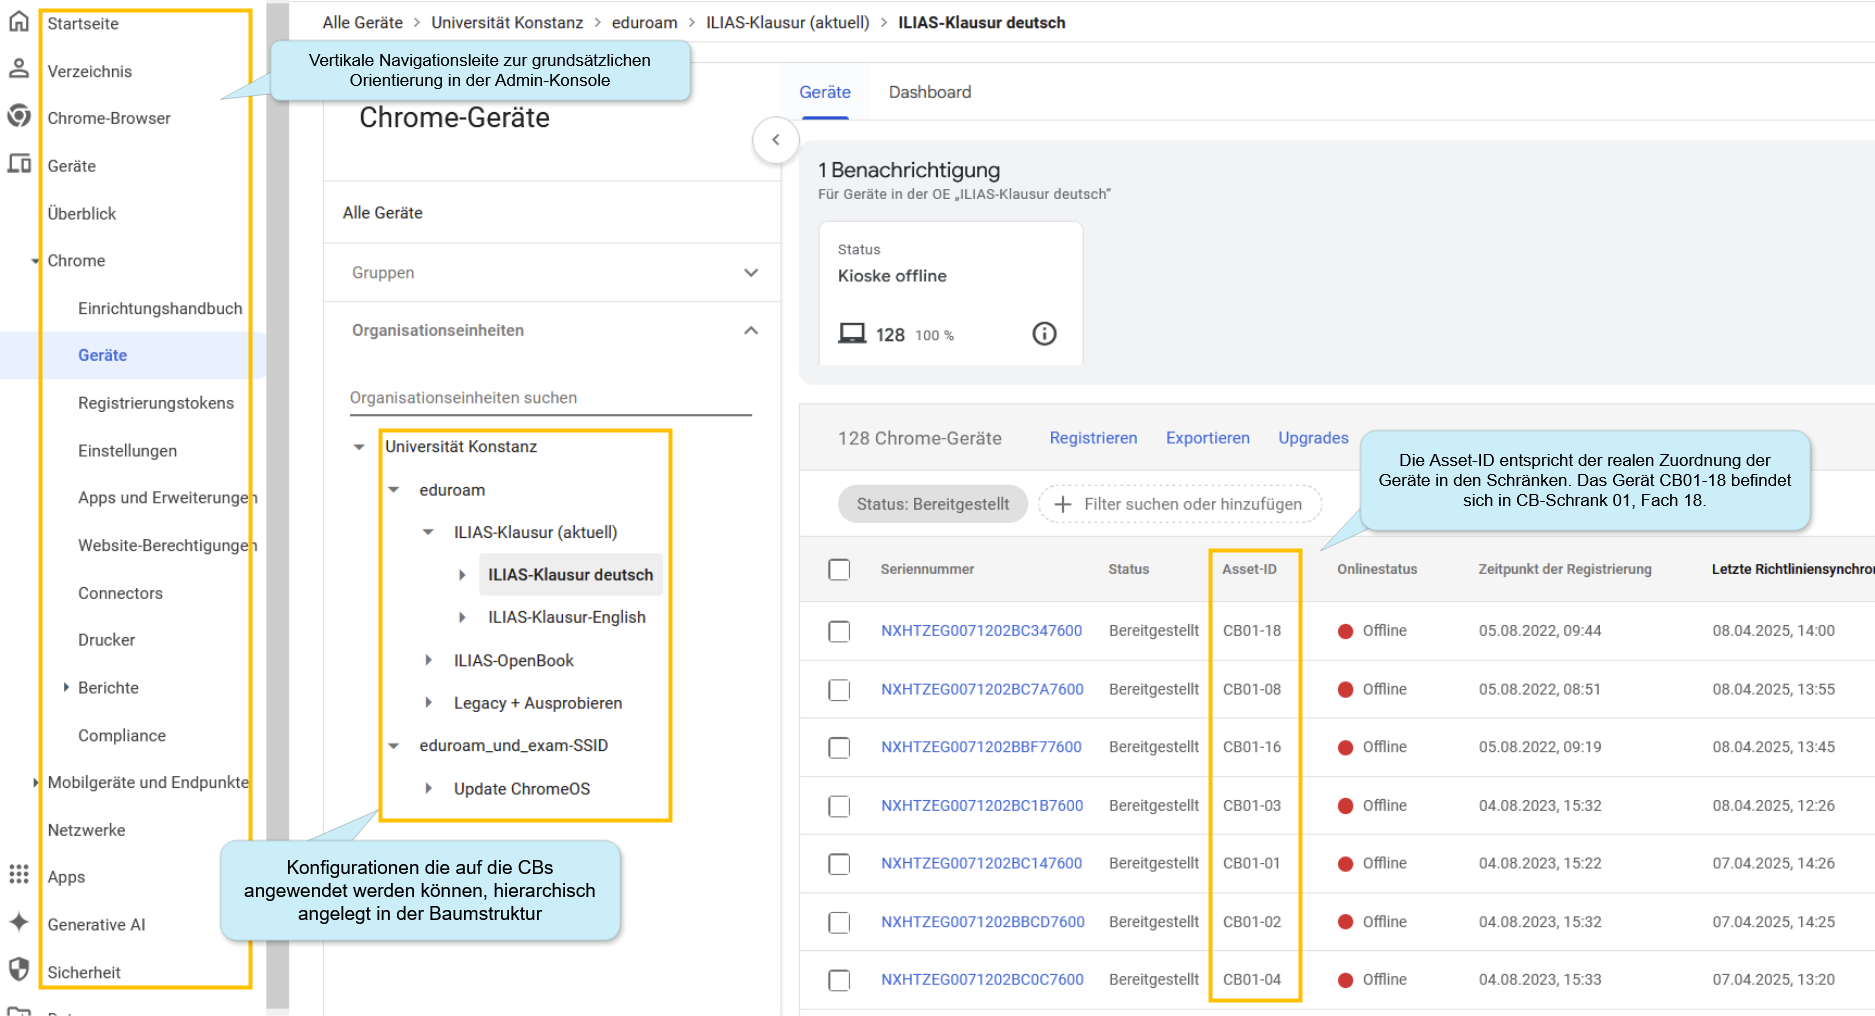1875x1016 pixels.
Task: Click the Geräte devices icon in sidebar
Action: click(19, 164)
